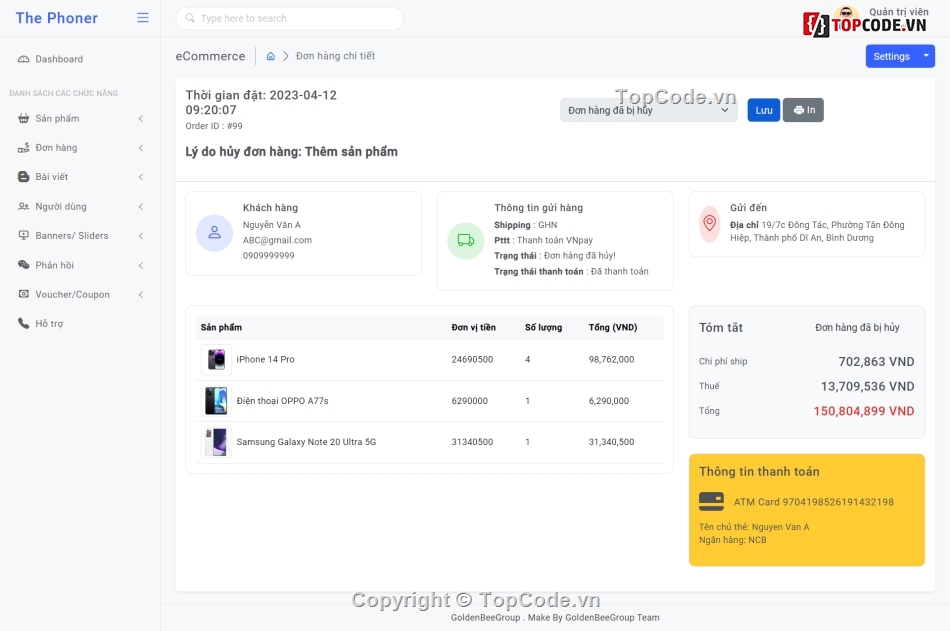Expand the Sản phẩm sidebar menu
Image resolution: width=950 pixels, height=631 pixels.
click(80, 118)
